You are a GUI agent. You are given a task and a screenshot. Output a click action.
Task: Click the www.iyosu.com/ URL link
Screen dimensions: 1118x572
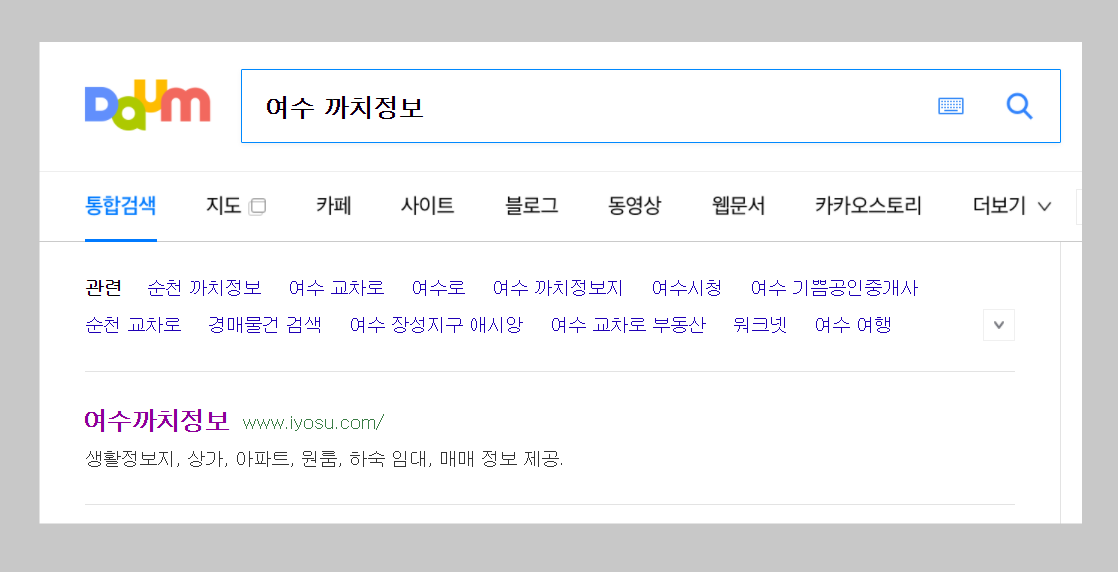(313, 423)
